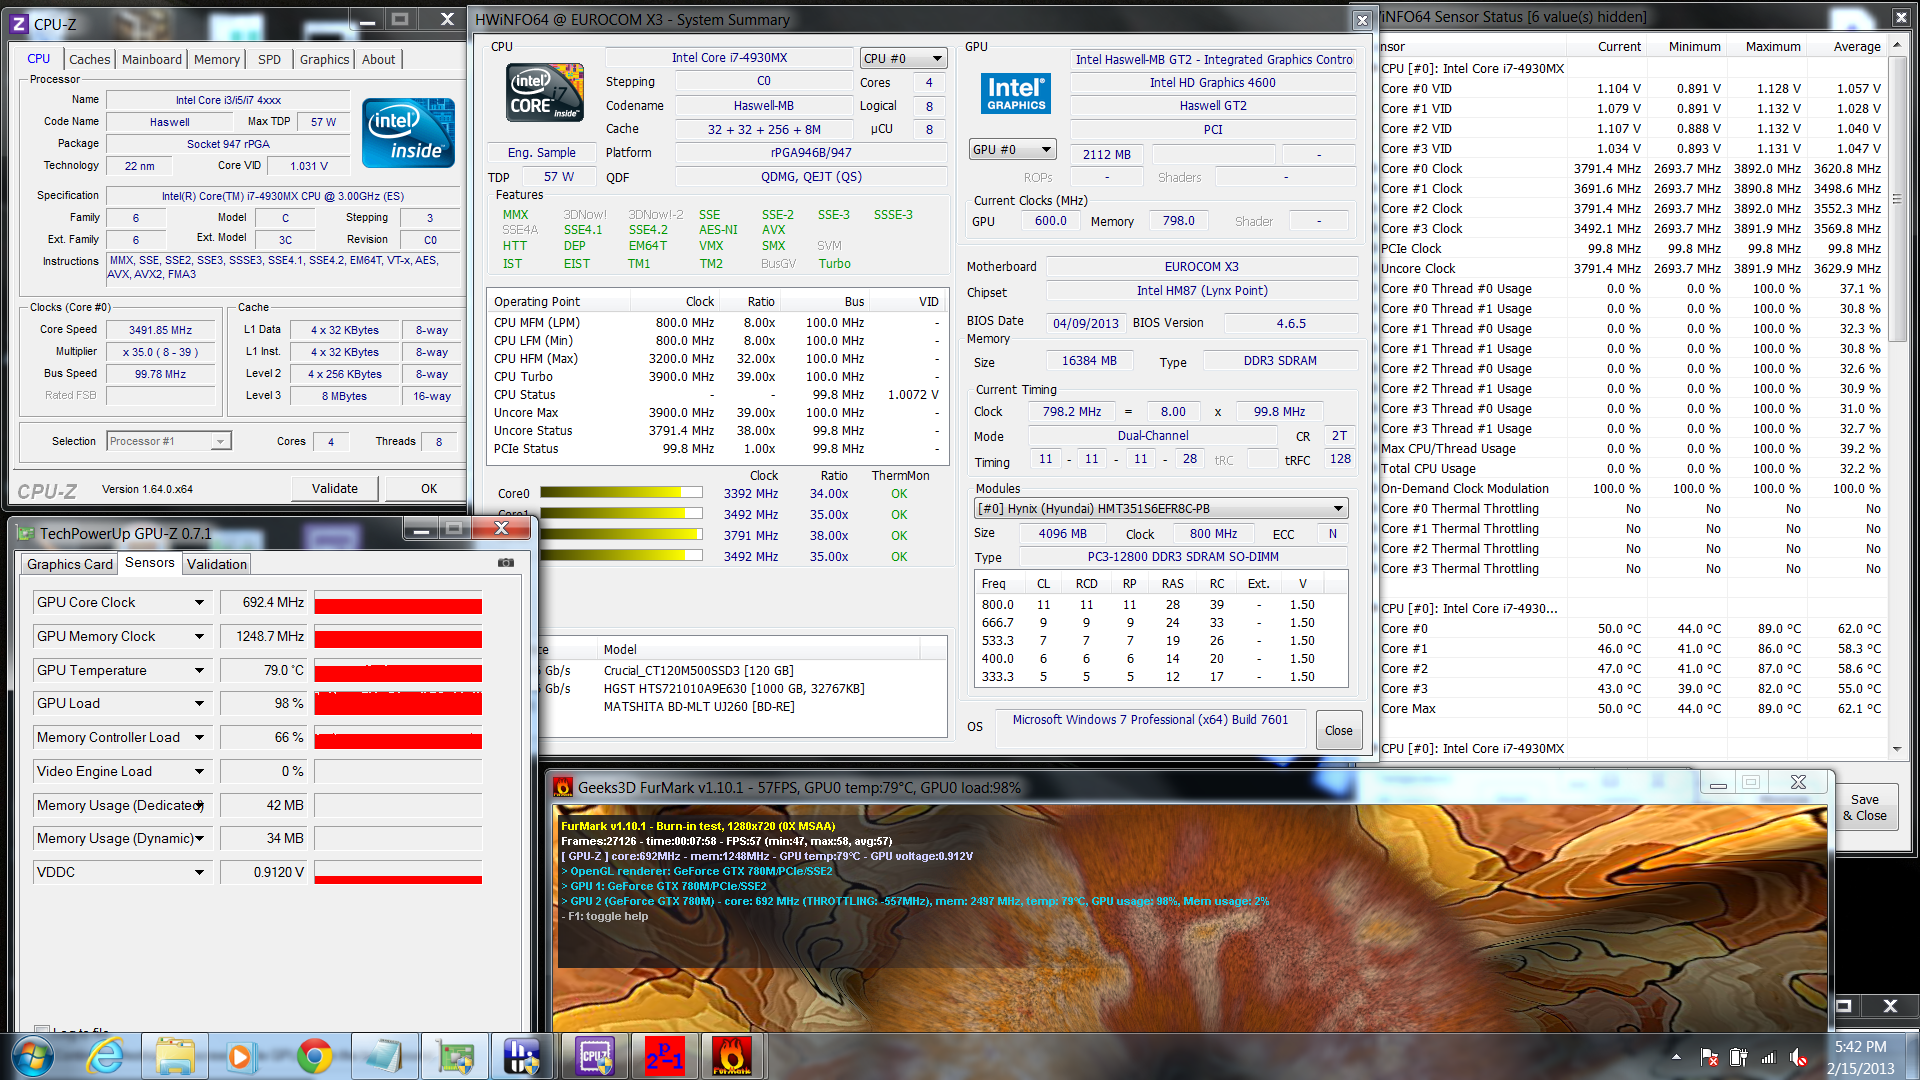
Task: Open the GPU Temperature sensor dropdown
Action: (x=199, y=670)
